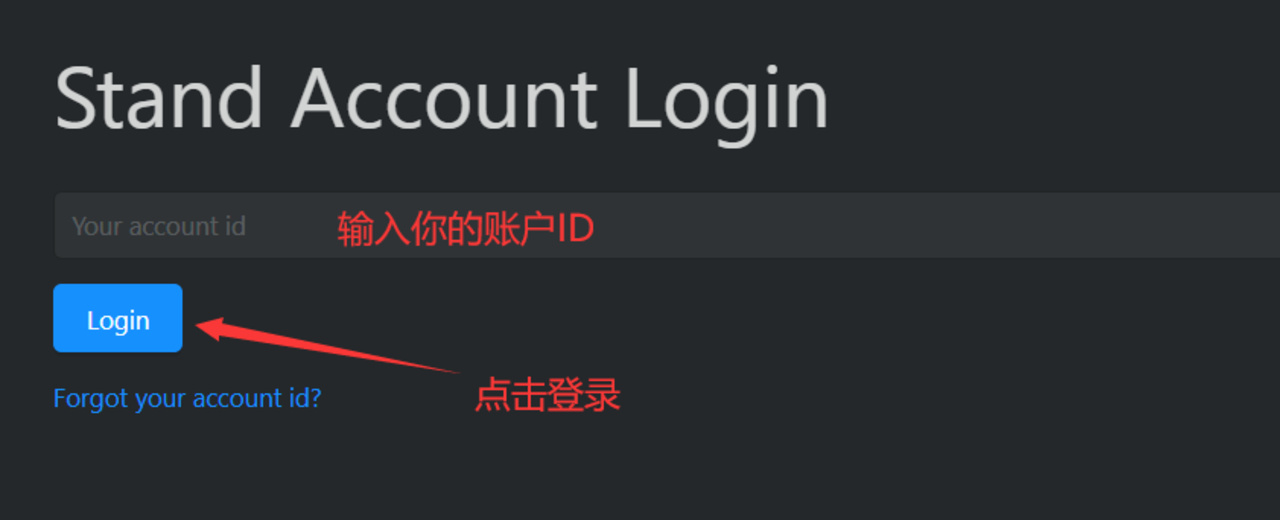Click the "账户" characters in the red annotation
Viewport: 1280px width, 520px height.
pyautogui.click(x=518, y=229)
